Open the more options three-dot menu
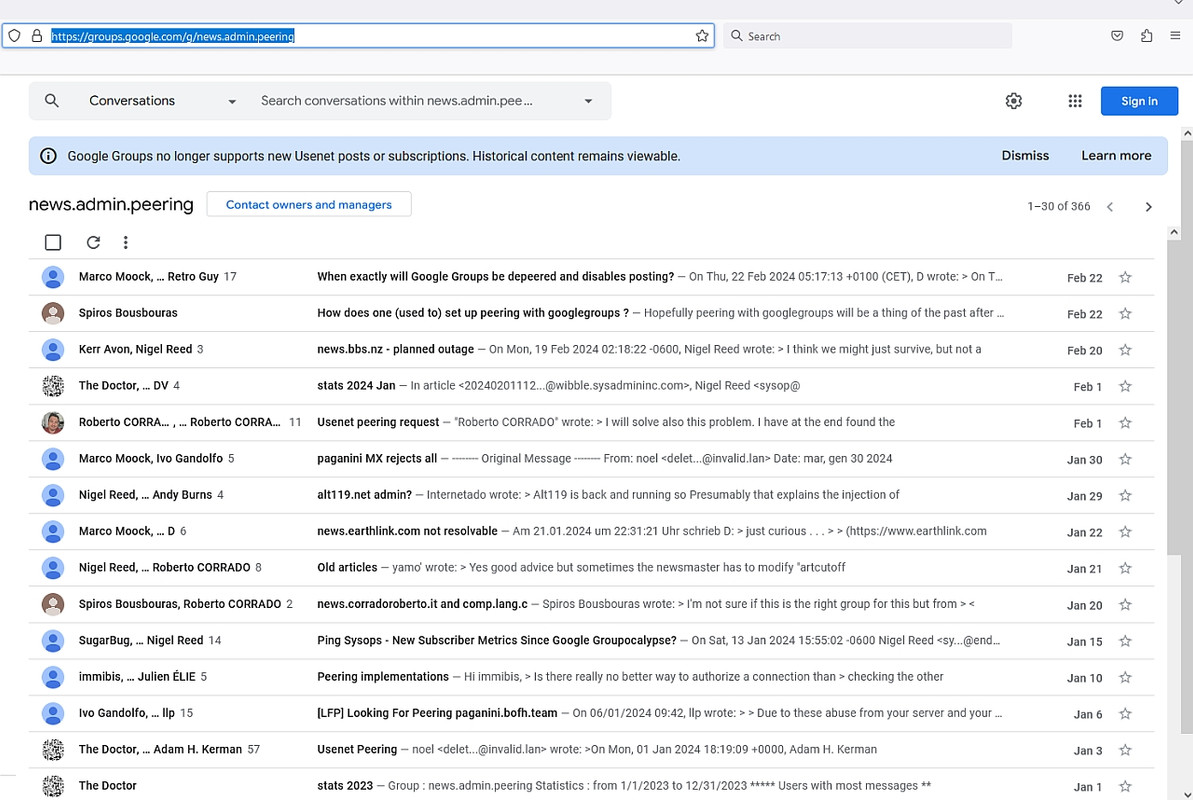The image size is (1193, 800). pos(126,242)
